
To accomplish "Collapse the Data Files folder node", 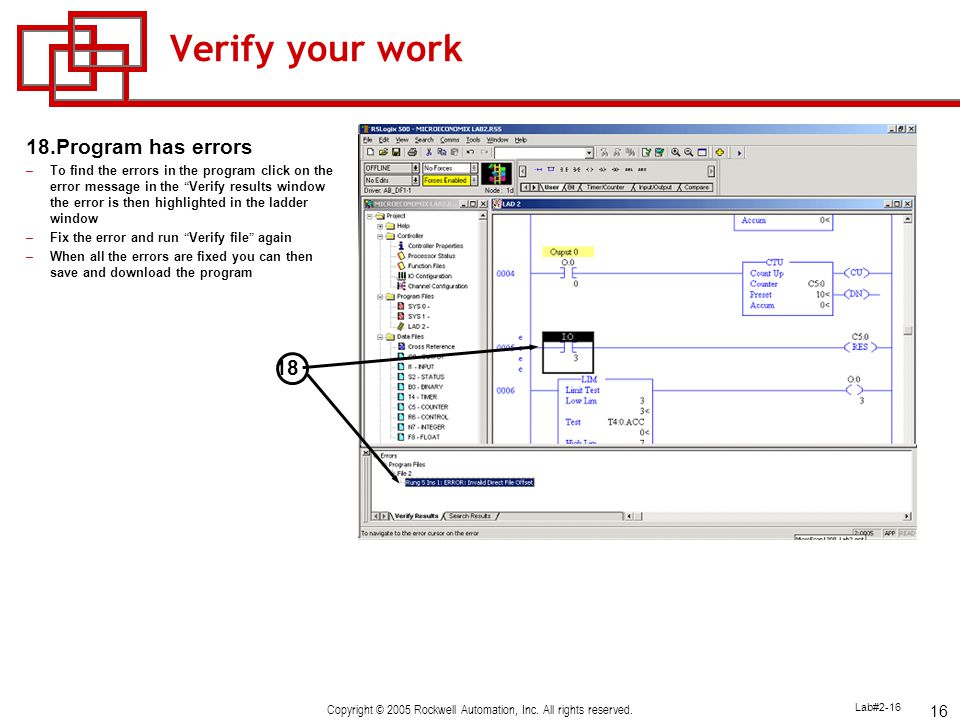I will point(380,337).
